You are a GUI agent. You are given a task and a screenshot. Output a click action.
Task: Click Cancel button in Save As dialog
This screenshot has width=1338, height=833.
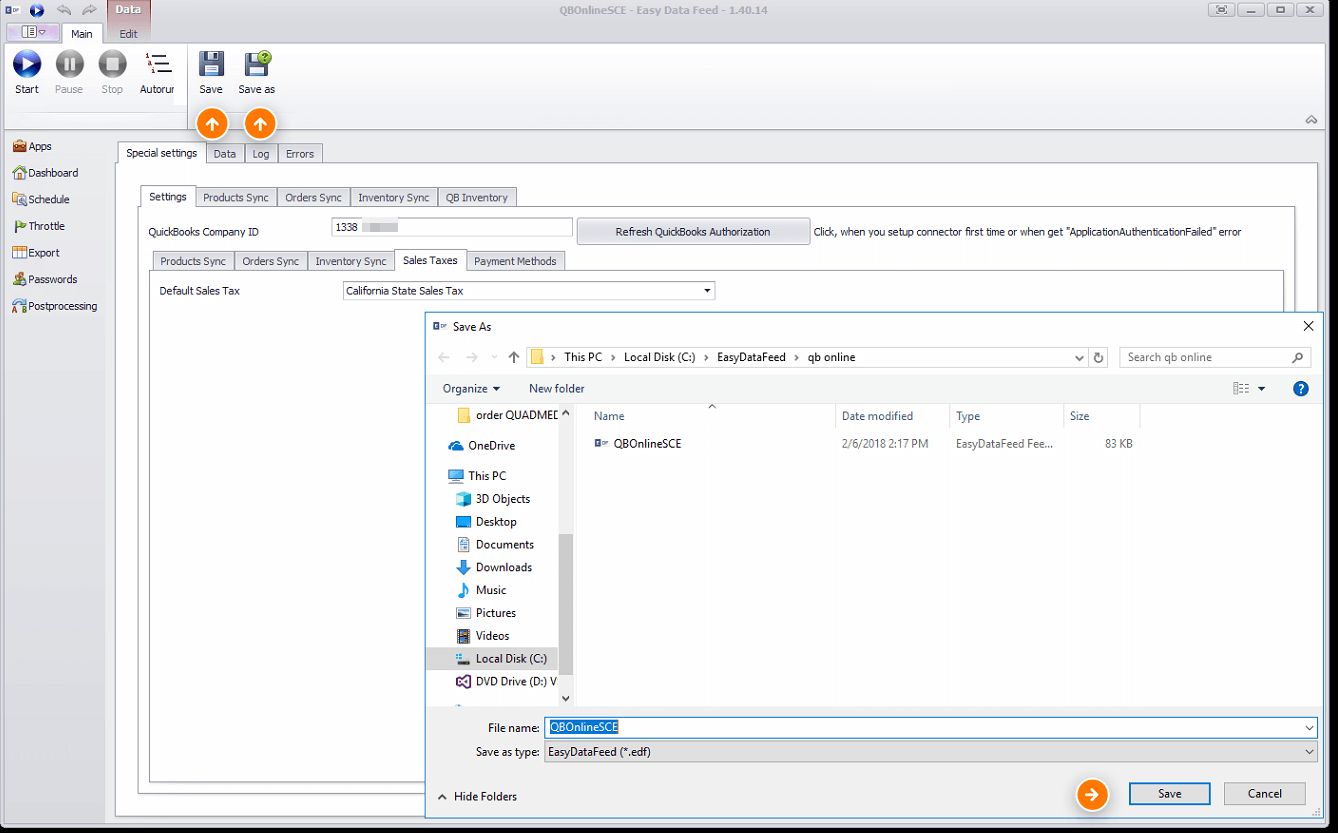point(1265,793)
